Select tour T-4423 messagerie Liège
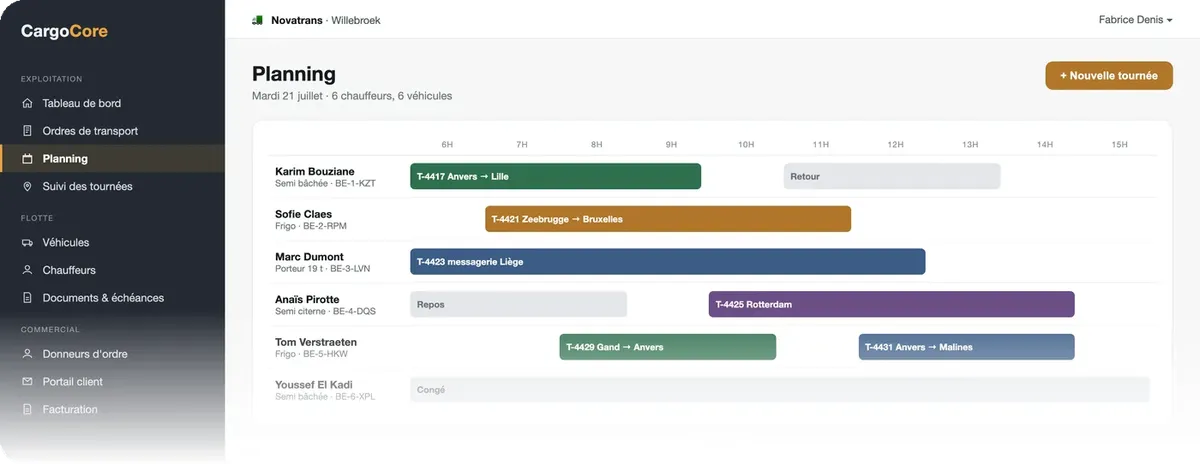1200x464 pixels. (x=667, y=262)
